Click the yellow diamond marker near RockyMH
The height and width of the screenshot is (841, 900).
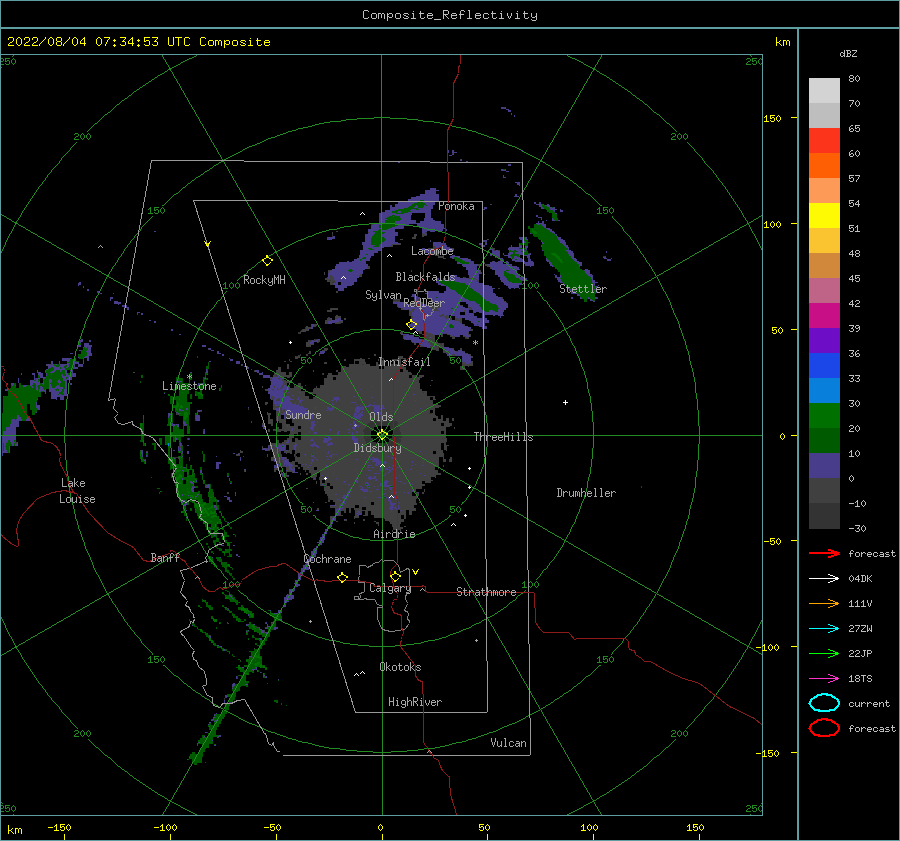tap(267, 261)
